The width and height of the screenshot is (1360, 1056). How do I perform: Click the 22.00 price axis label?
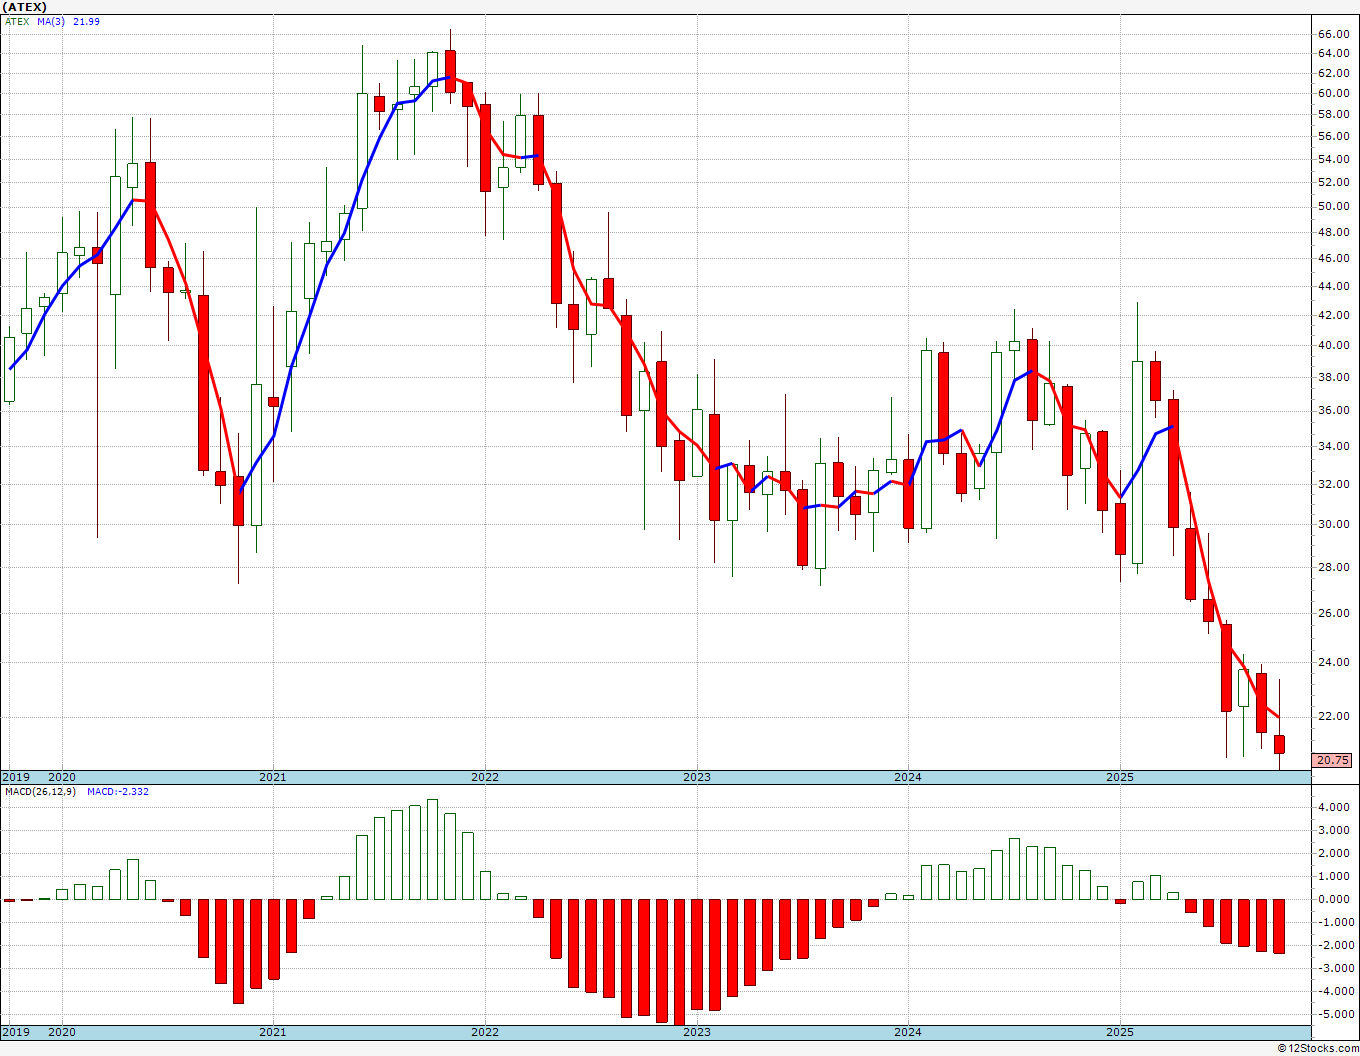pos(1333,717)
